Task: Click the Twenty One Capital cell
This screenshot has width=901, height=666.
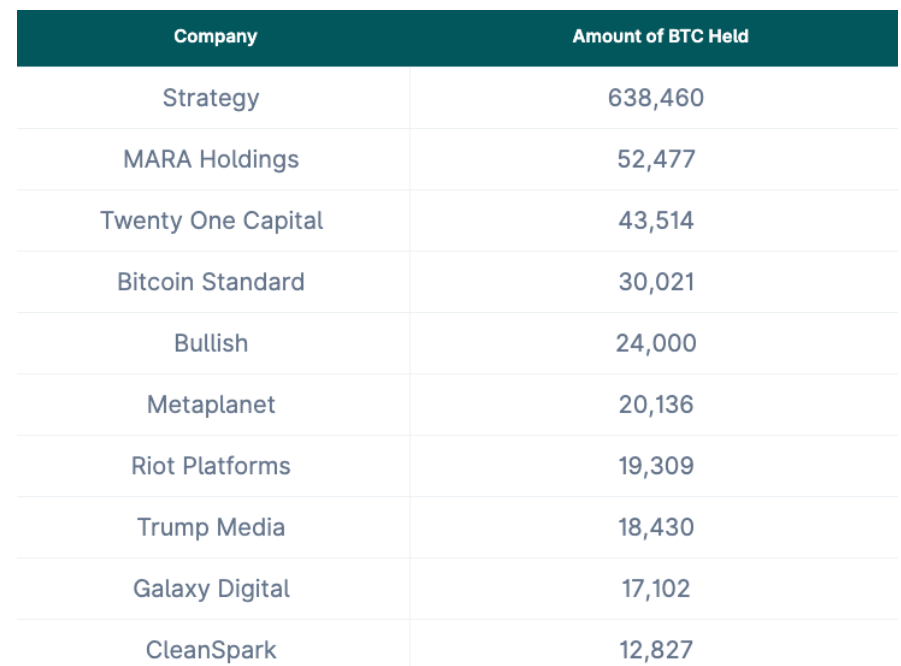Action: coord(211,221)
